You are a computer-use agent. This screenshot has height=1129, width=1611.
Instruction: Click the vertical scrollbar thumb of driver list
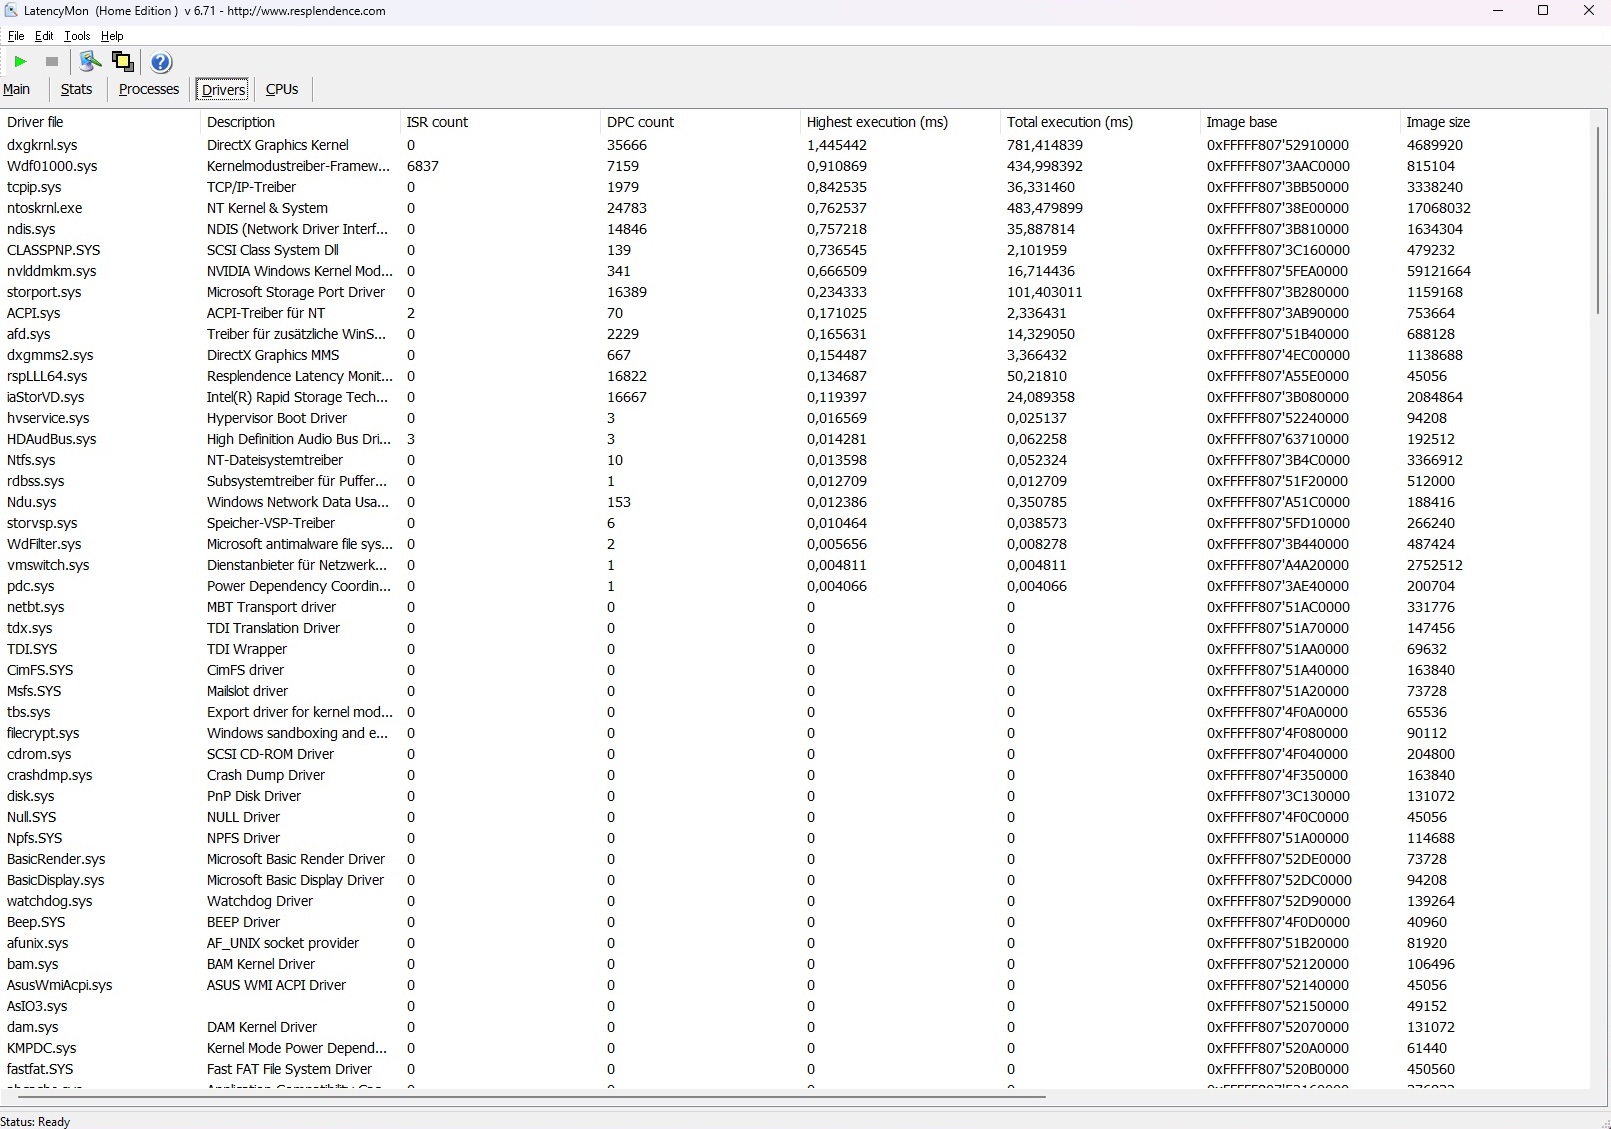coord(1598,220)
